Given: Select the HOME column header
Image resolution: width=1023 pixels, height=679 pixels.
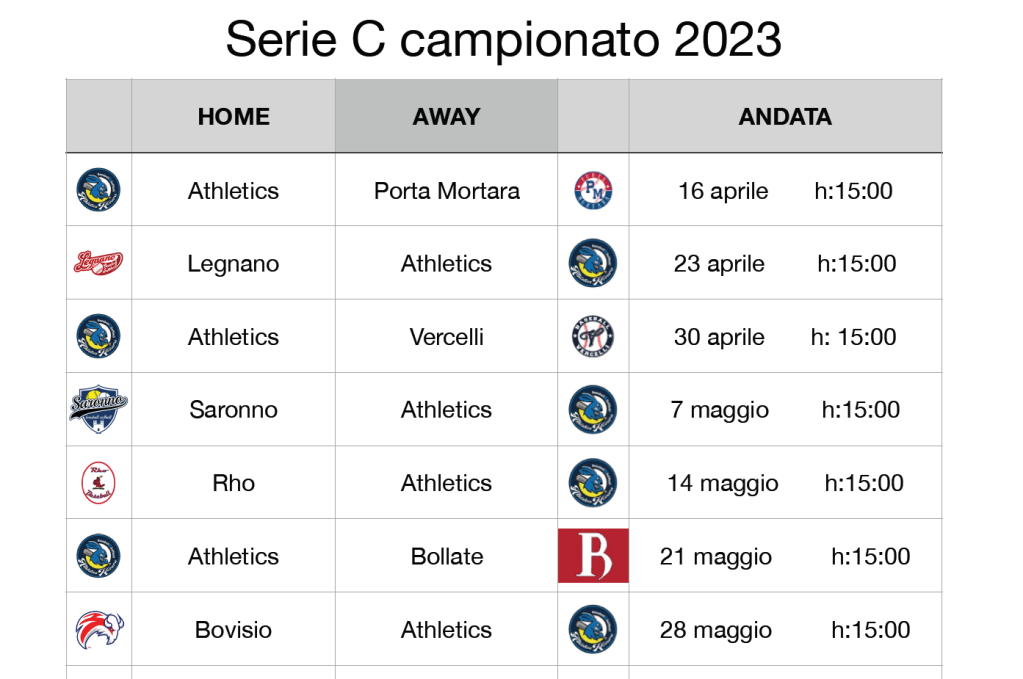Looking at the screenshot, I should 233,117.
